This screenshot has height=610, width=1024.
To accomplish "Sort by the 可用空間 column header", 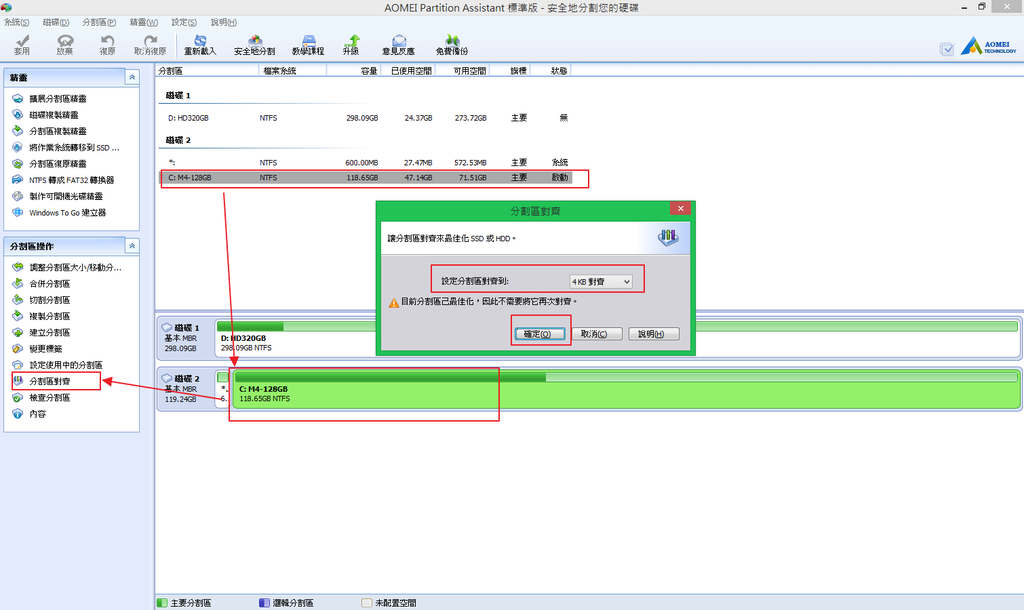I will coord(463,71).
